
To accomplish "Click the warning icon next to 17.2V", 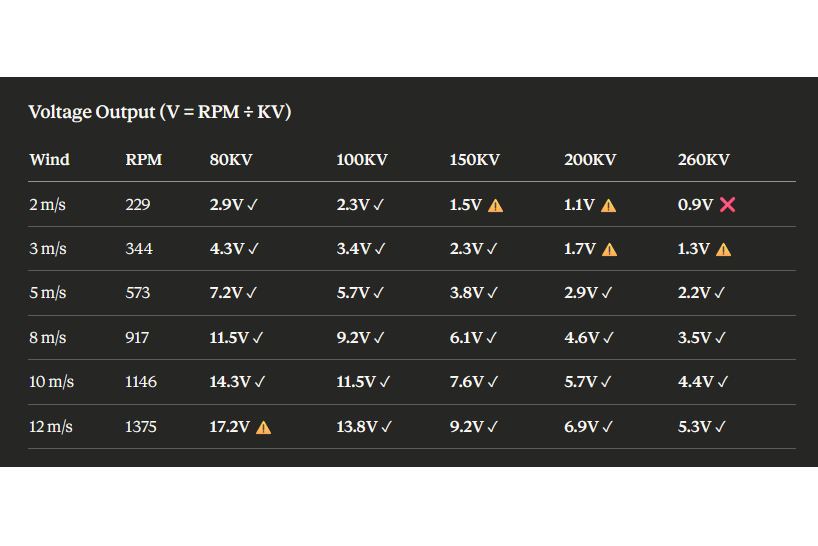I will (x=263, y=427).
